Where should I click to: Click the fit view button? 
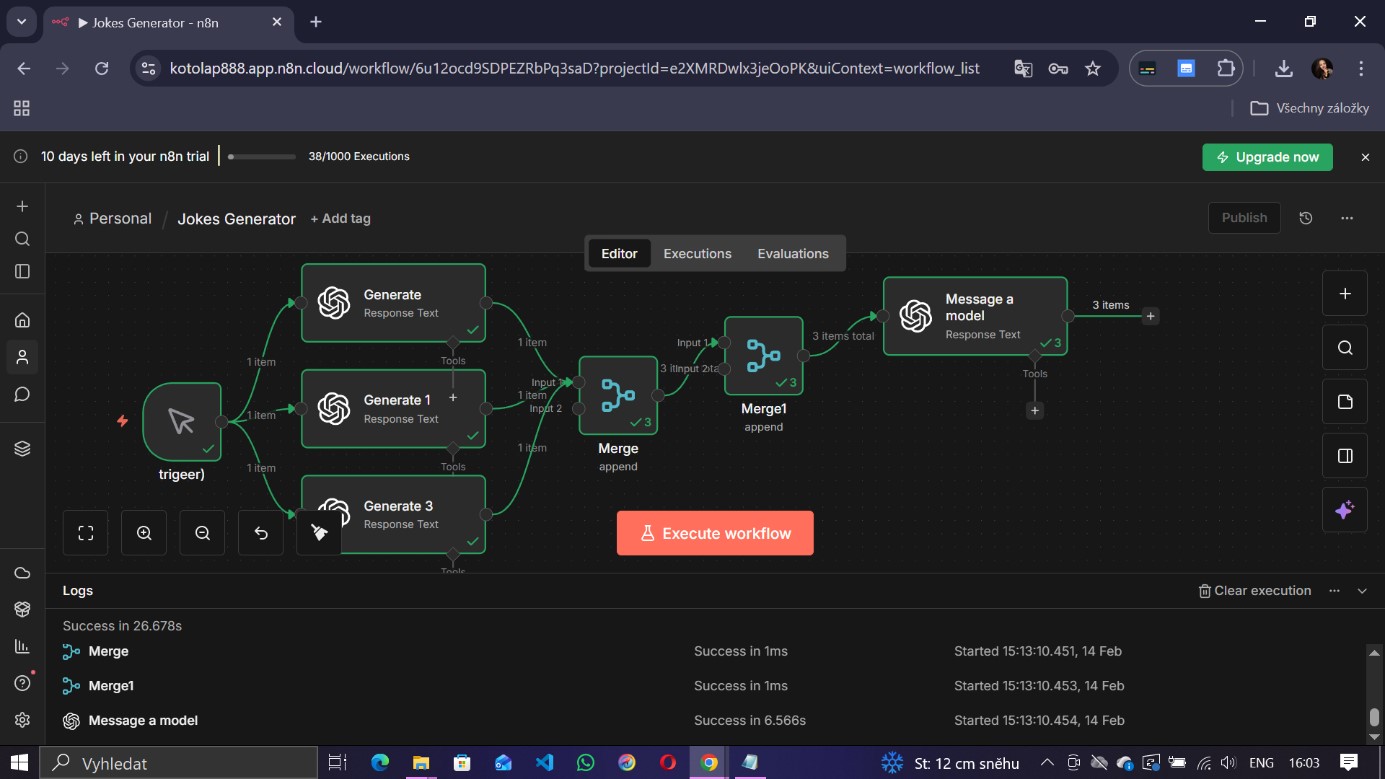[86, 533]
